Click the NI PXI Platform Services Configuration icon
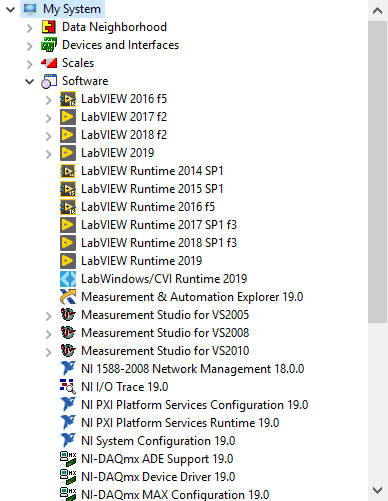 click(68, 404)
